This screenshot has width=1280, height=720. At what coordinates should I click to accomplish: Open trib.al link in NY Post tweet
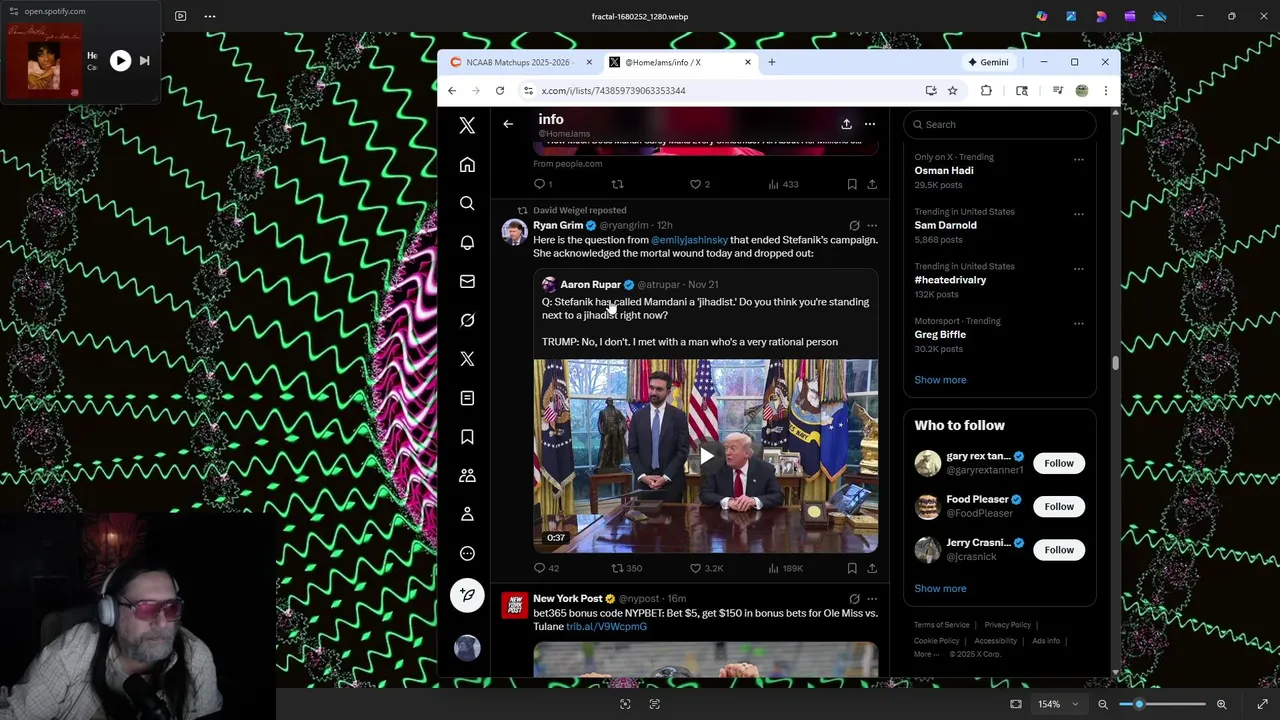click(606, 627)
